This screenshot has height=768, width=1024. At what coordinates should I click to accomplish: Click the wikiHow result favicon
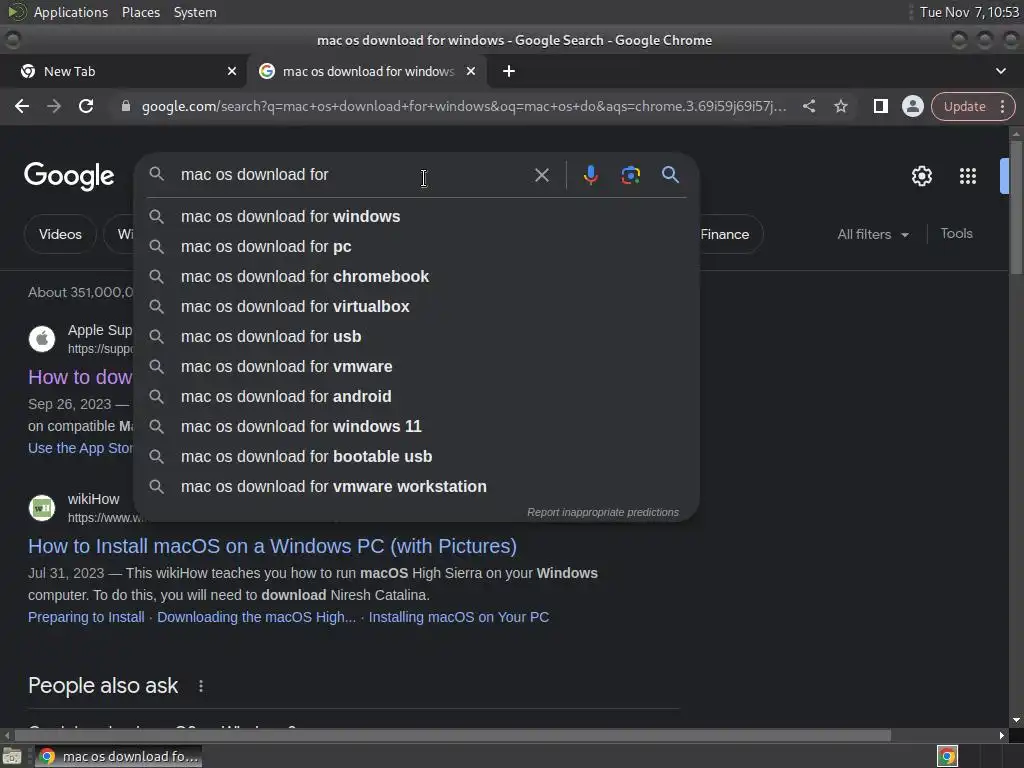[x=42, y=507]
